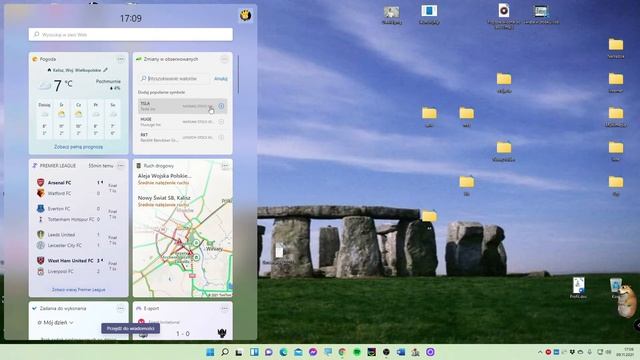Select Leeds United team name

[61, 235]
